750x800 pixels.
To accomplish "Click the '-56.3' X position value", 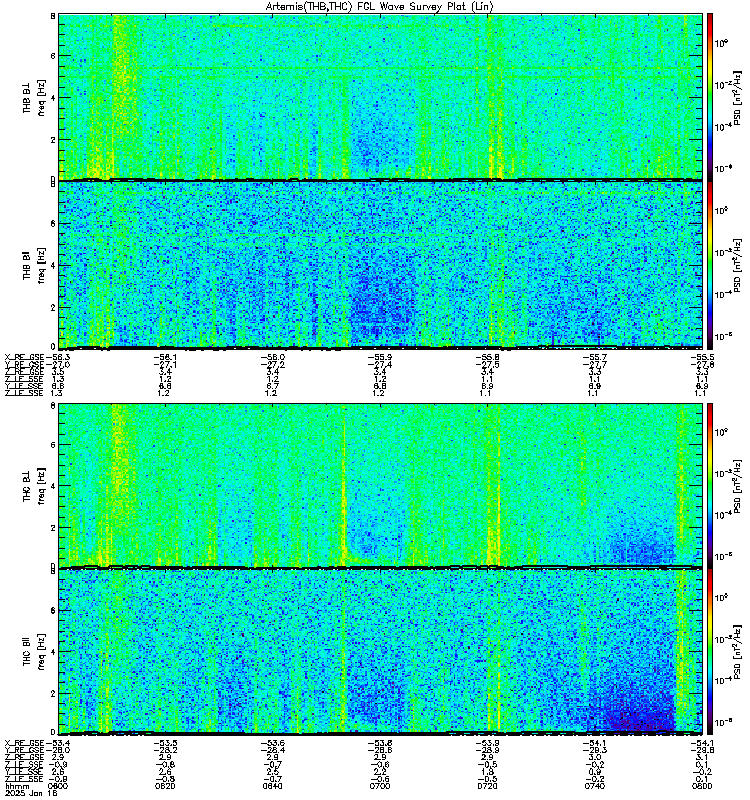I will tap(58, 358).
